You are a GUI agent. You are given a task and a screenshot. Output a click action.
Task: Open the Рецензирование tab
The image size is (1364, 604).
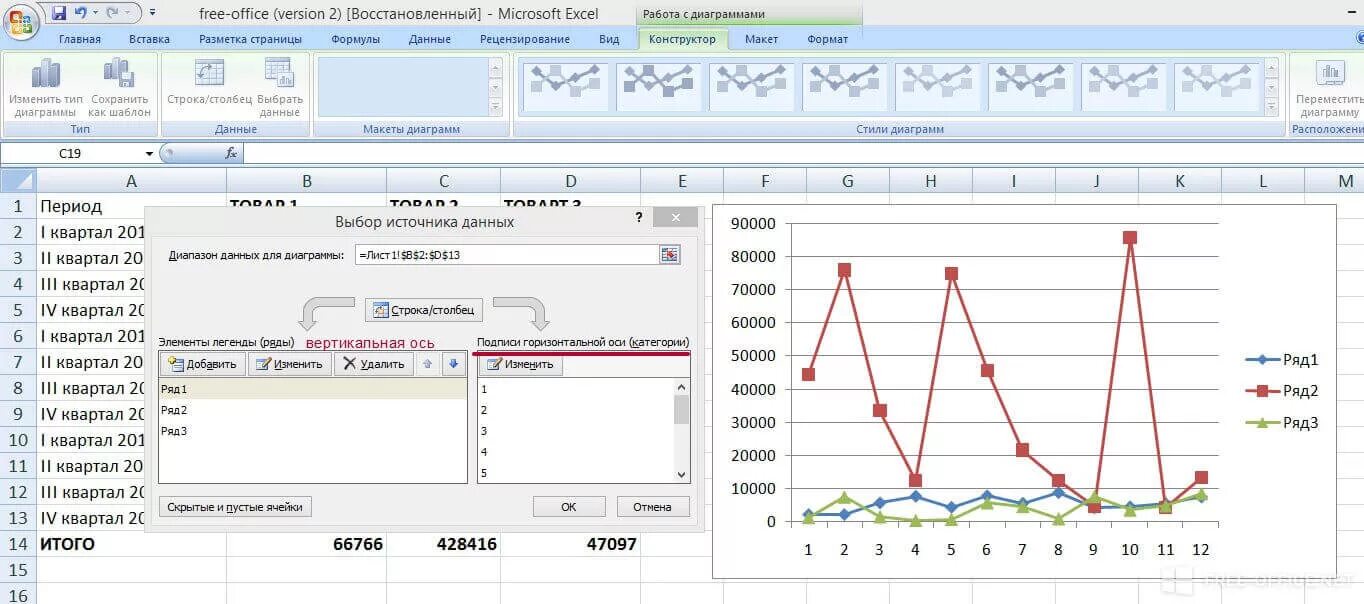(525, 39)
